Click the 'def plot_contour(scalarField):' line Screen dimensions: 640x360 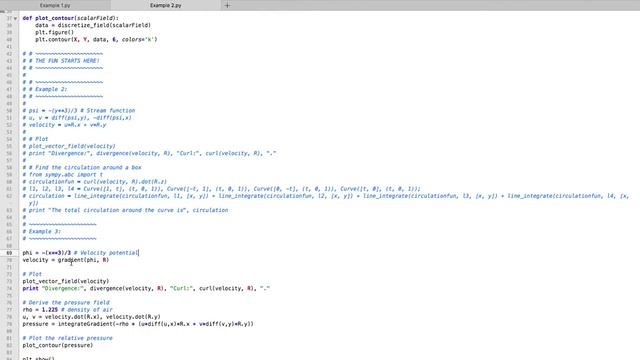tap(71, 18)
